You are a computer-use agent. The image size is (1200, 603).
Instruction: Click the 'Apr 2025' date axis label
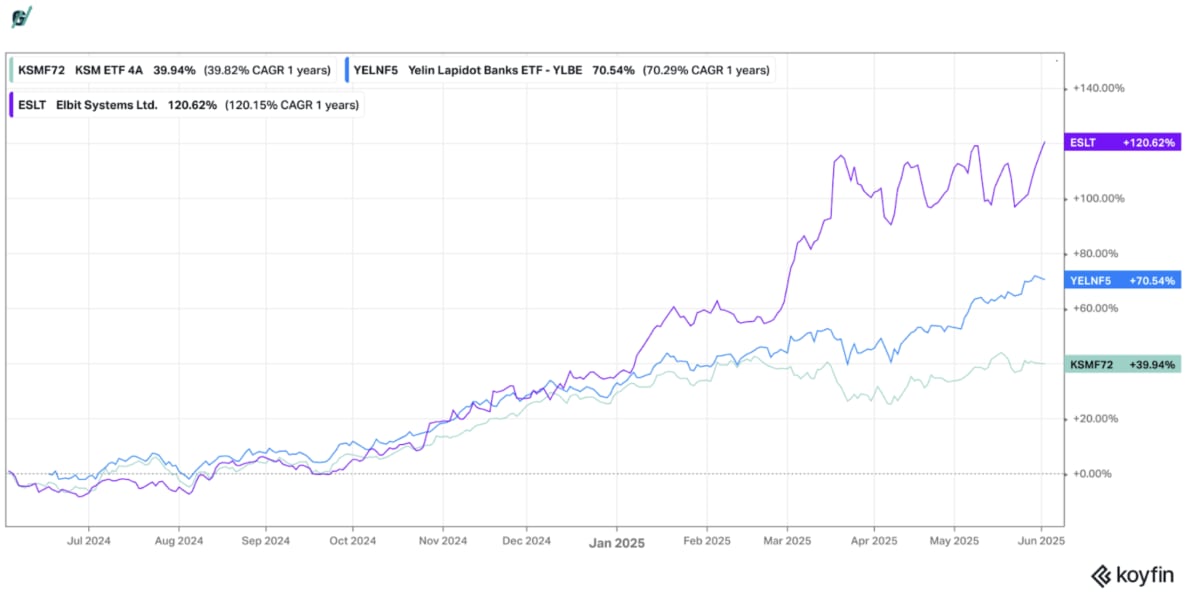point(873,540)
